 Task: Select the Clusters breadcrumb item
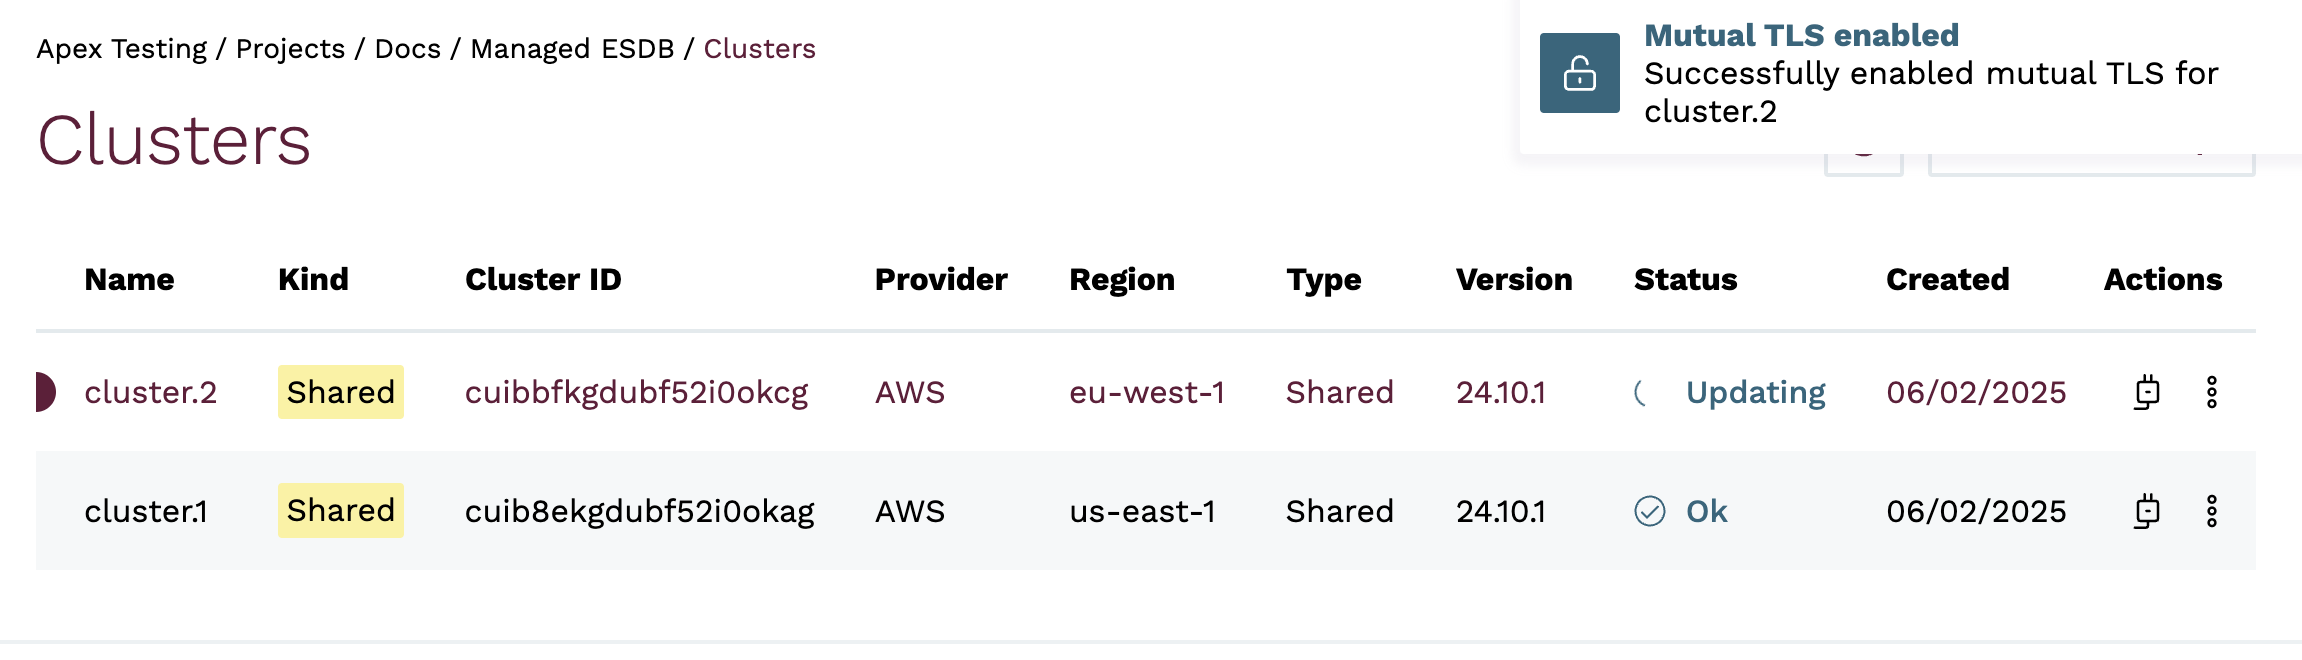[759, 49]
